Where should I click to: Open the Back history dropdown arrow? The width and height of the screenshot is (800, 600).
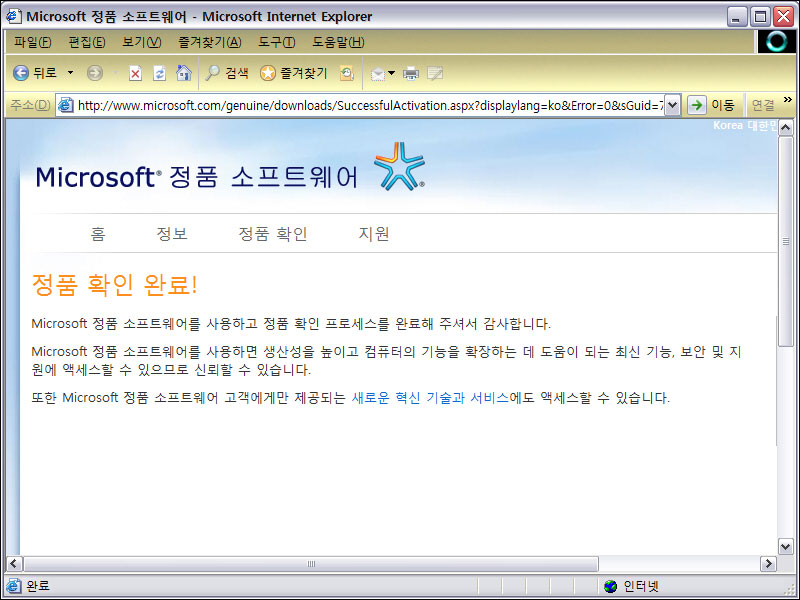click(x=70, y=73)
